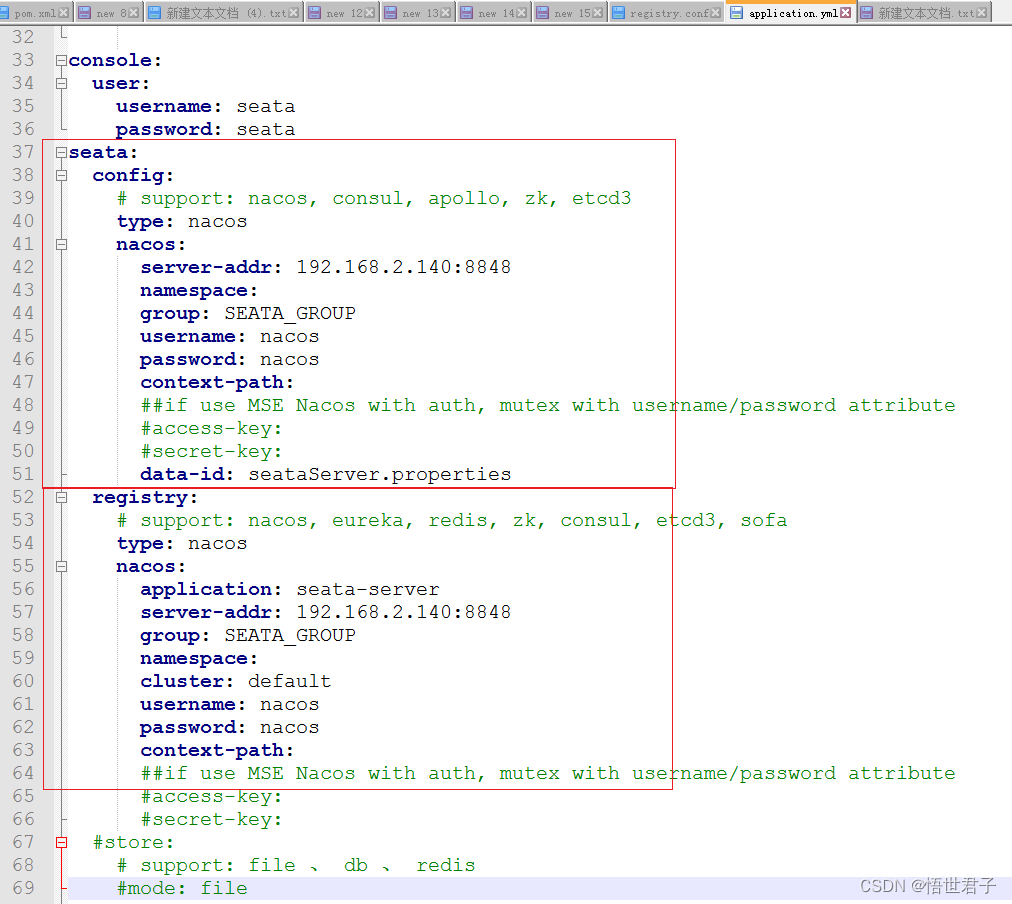Click the #secret-key: comment on line 66
Image resolution: width=1012 pixels, height=904 pixels.
(212, 819)
